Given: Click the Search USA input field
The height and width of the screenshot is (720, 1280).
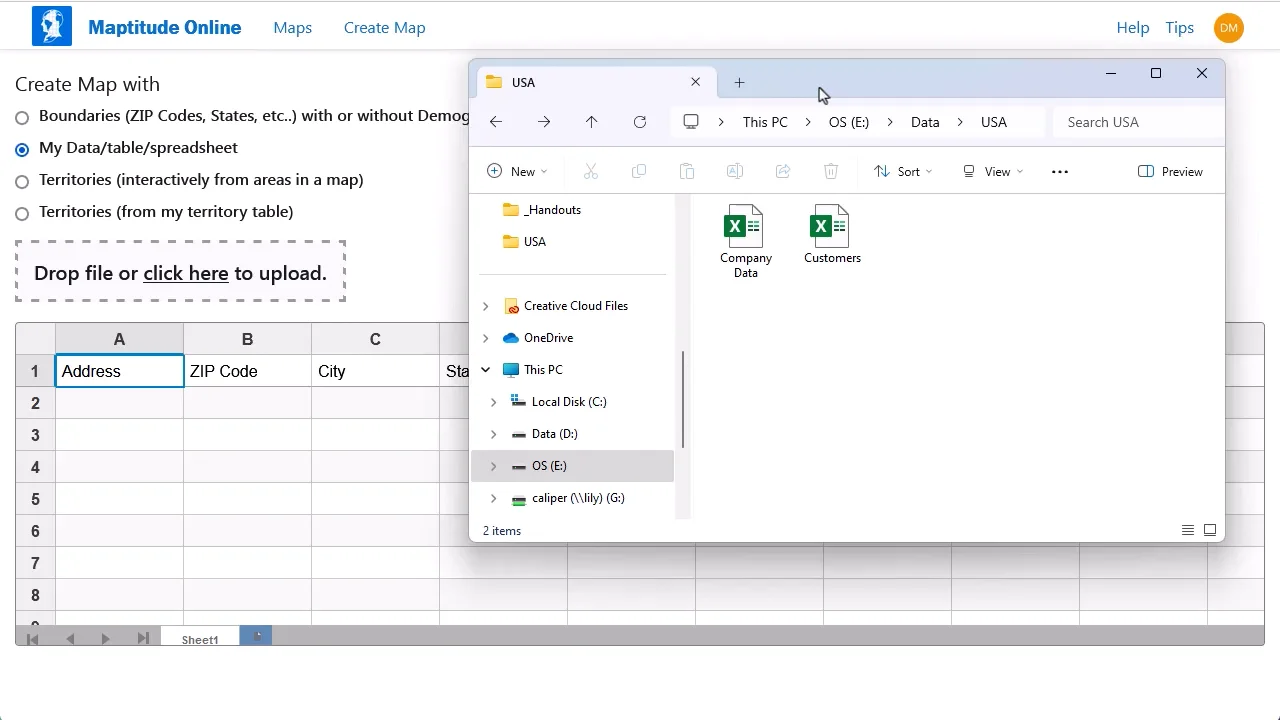Looking at the screenshot, I should pyautogui.click(x=1138, y=122).
